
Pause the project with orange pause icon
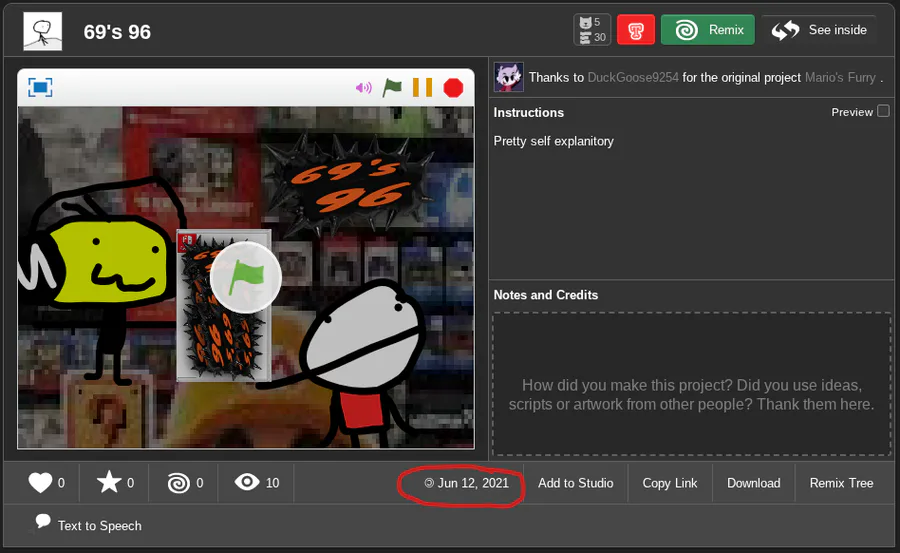point(422,88)
